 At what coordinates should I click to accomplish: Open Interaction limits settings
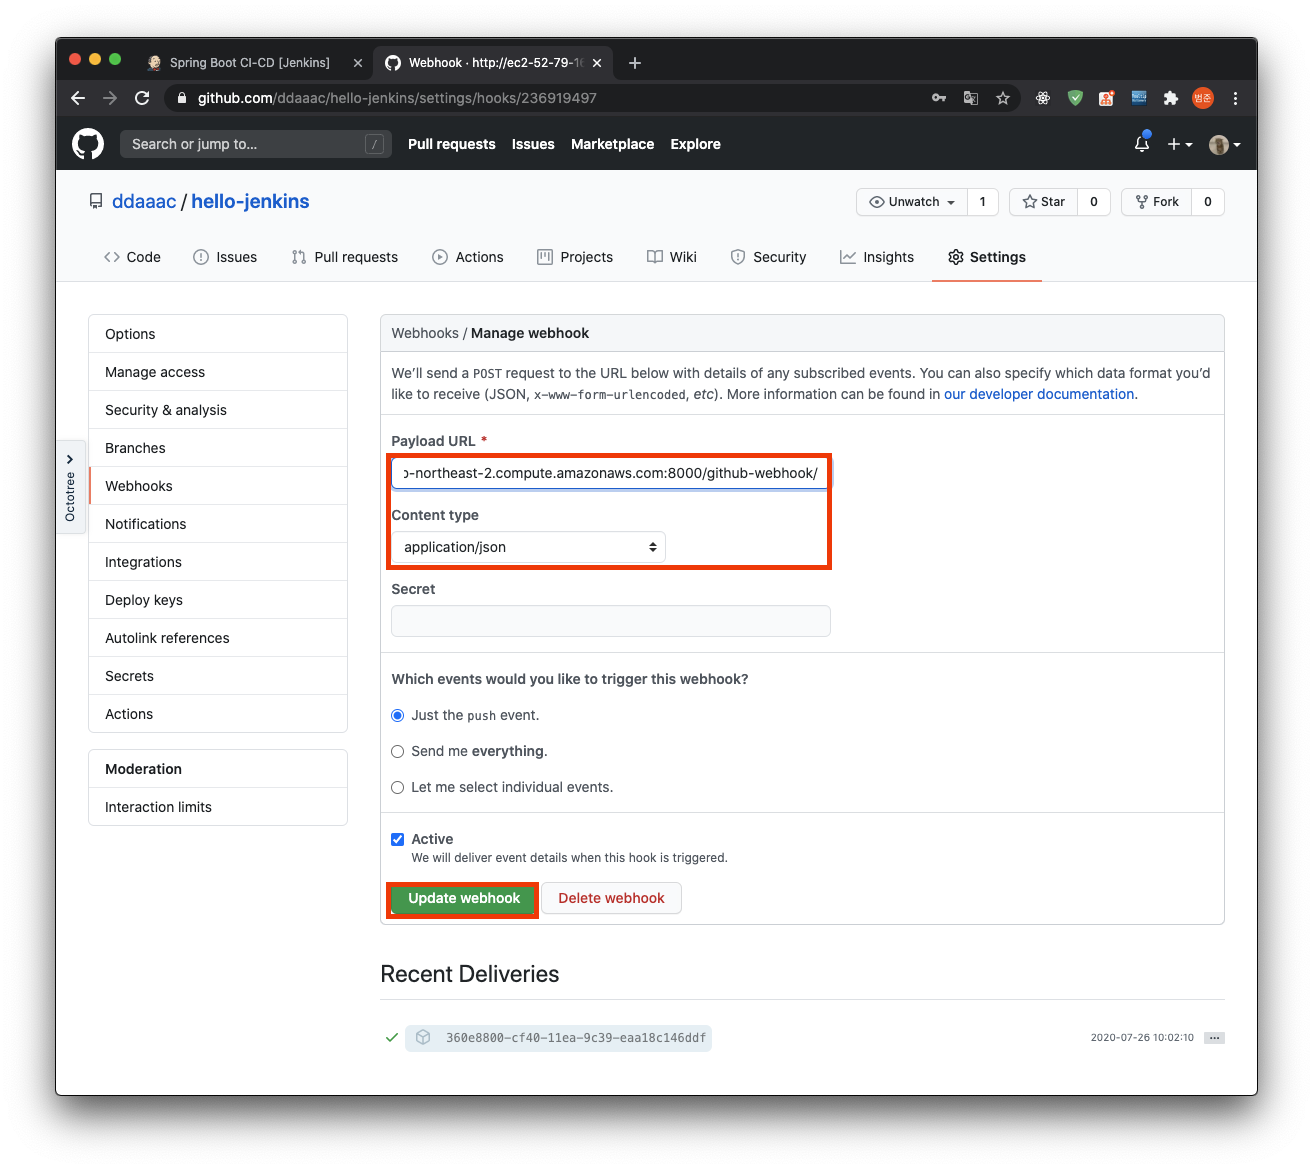pyautogui.click(x=218, y=807)
